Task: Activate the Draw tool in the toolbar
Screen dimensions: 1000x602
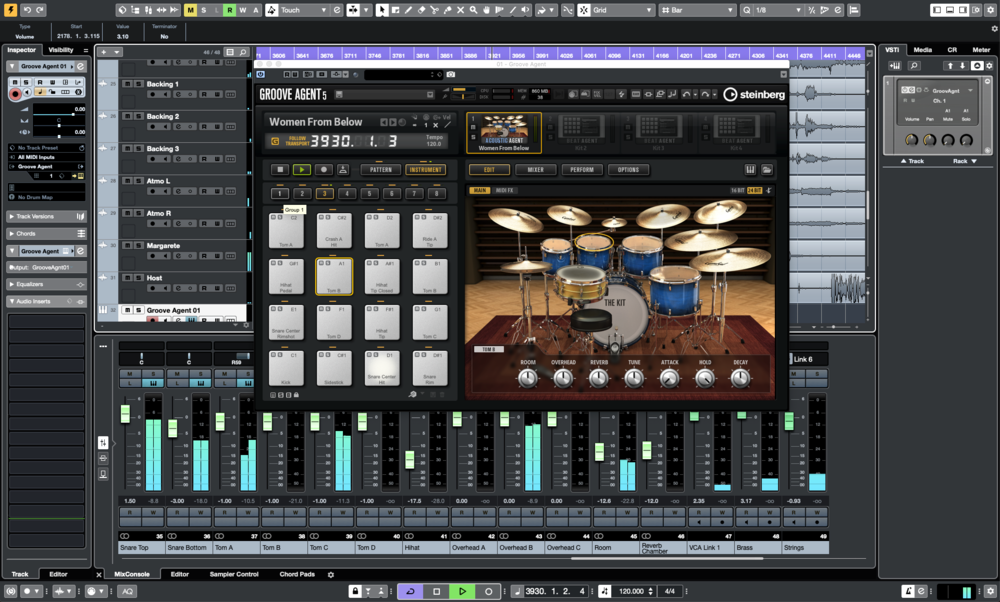Action: coord(408,9)
